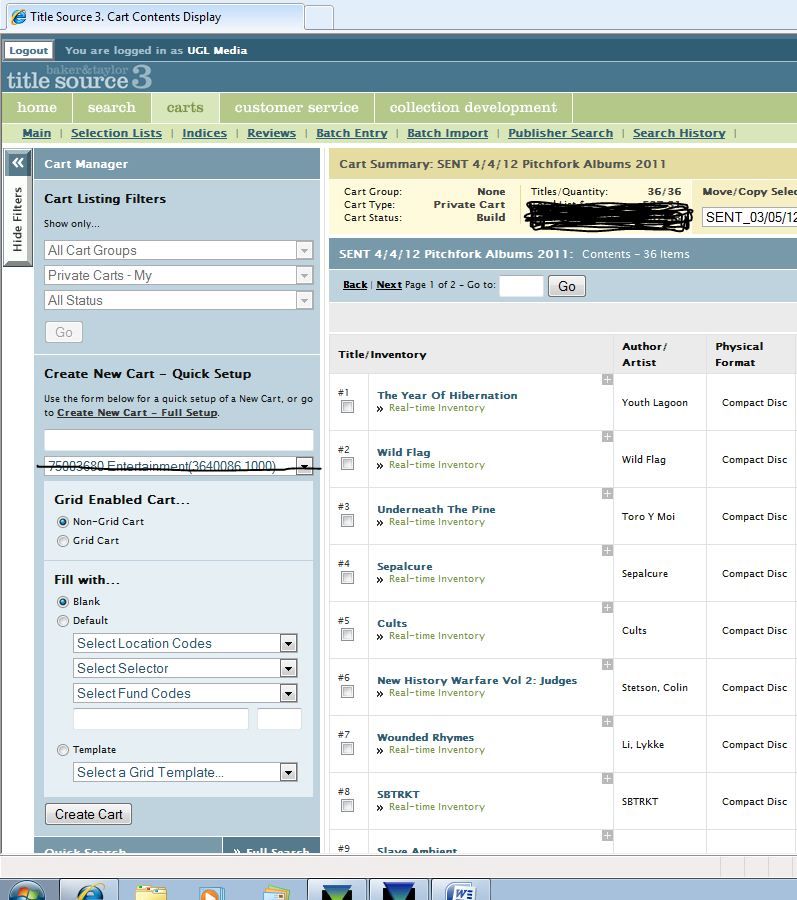Choose the Default fill option

[63, 621]
